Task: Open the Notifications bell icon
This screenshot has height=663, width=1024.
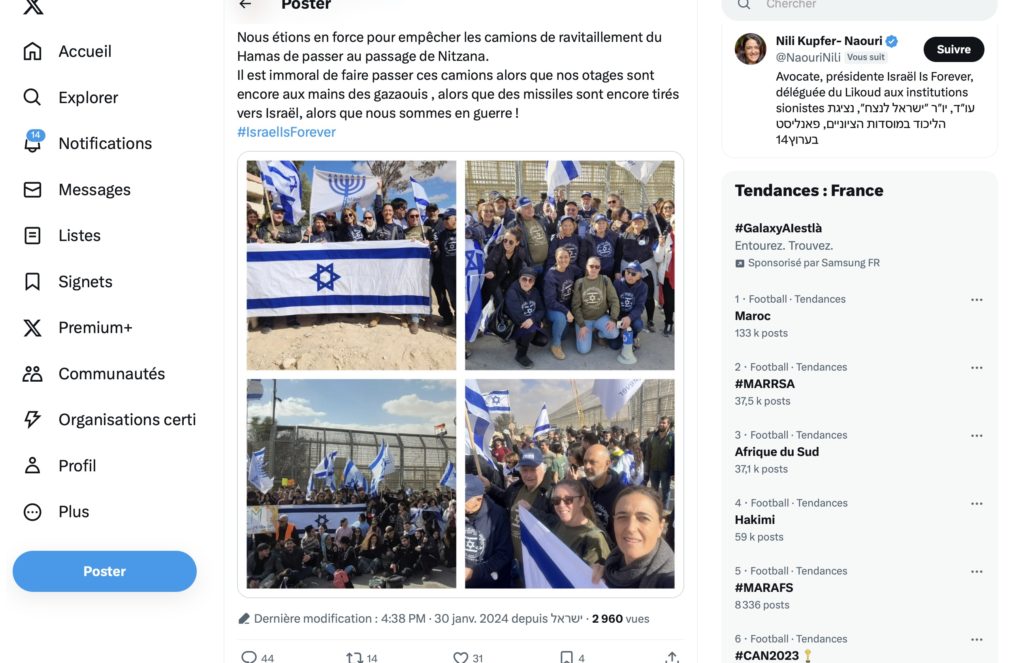Action: 33,142
